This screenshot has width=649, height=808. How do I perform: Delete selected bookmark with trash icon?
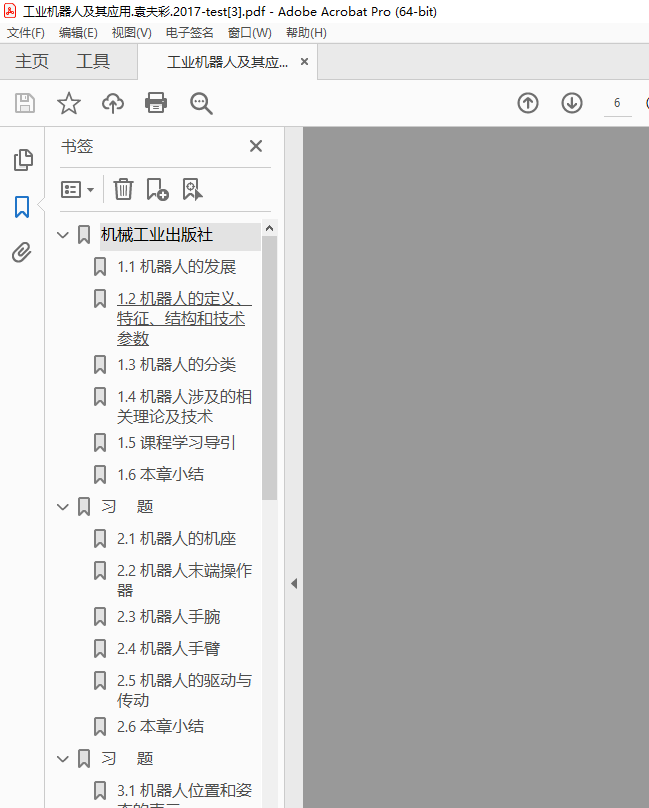pyautogui.click(x=123, y=189)
